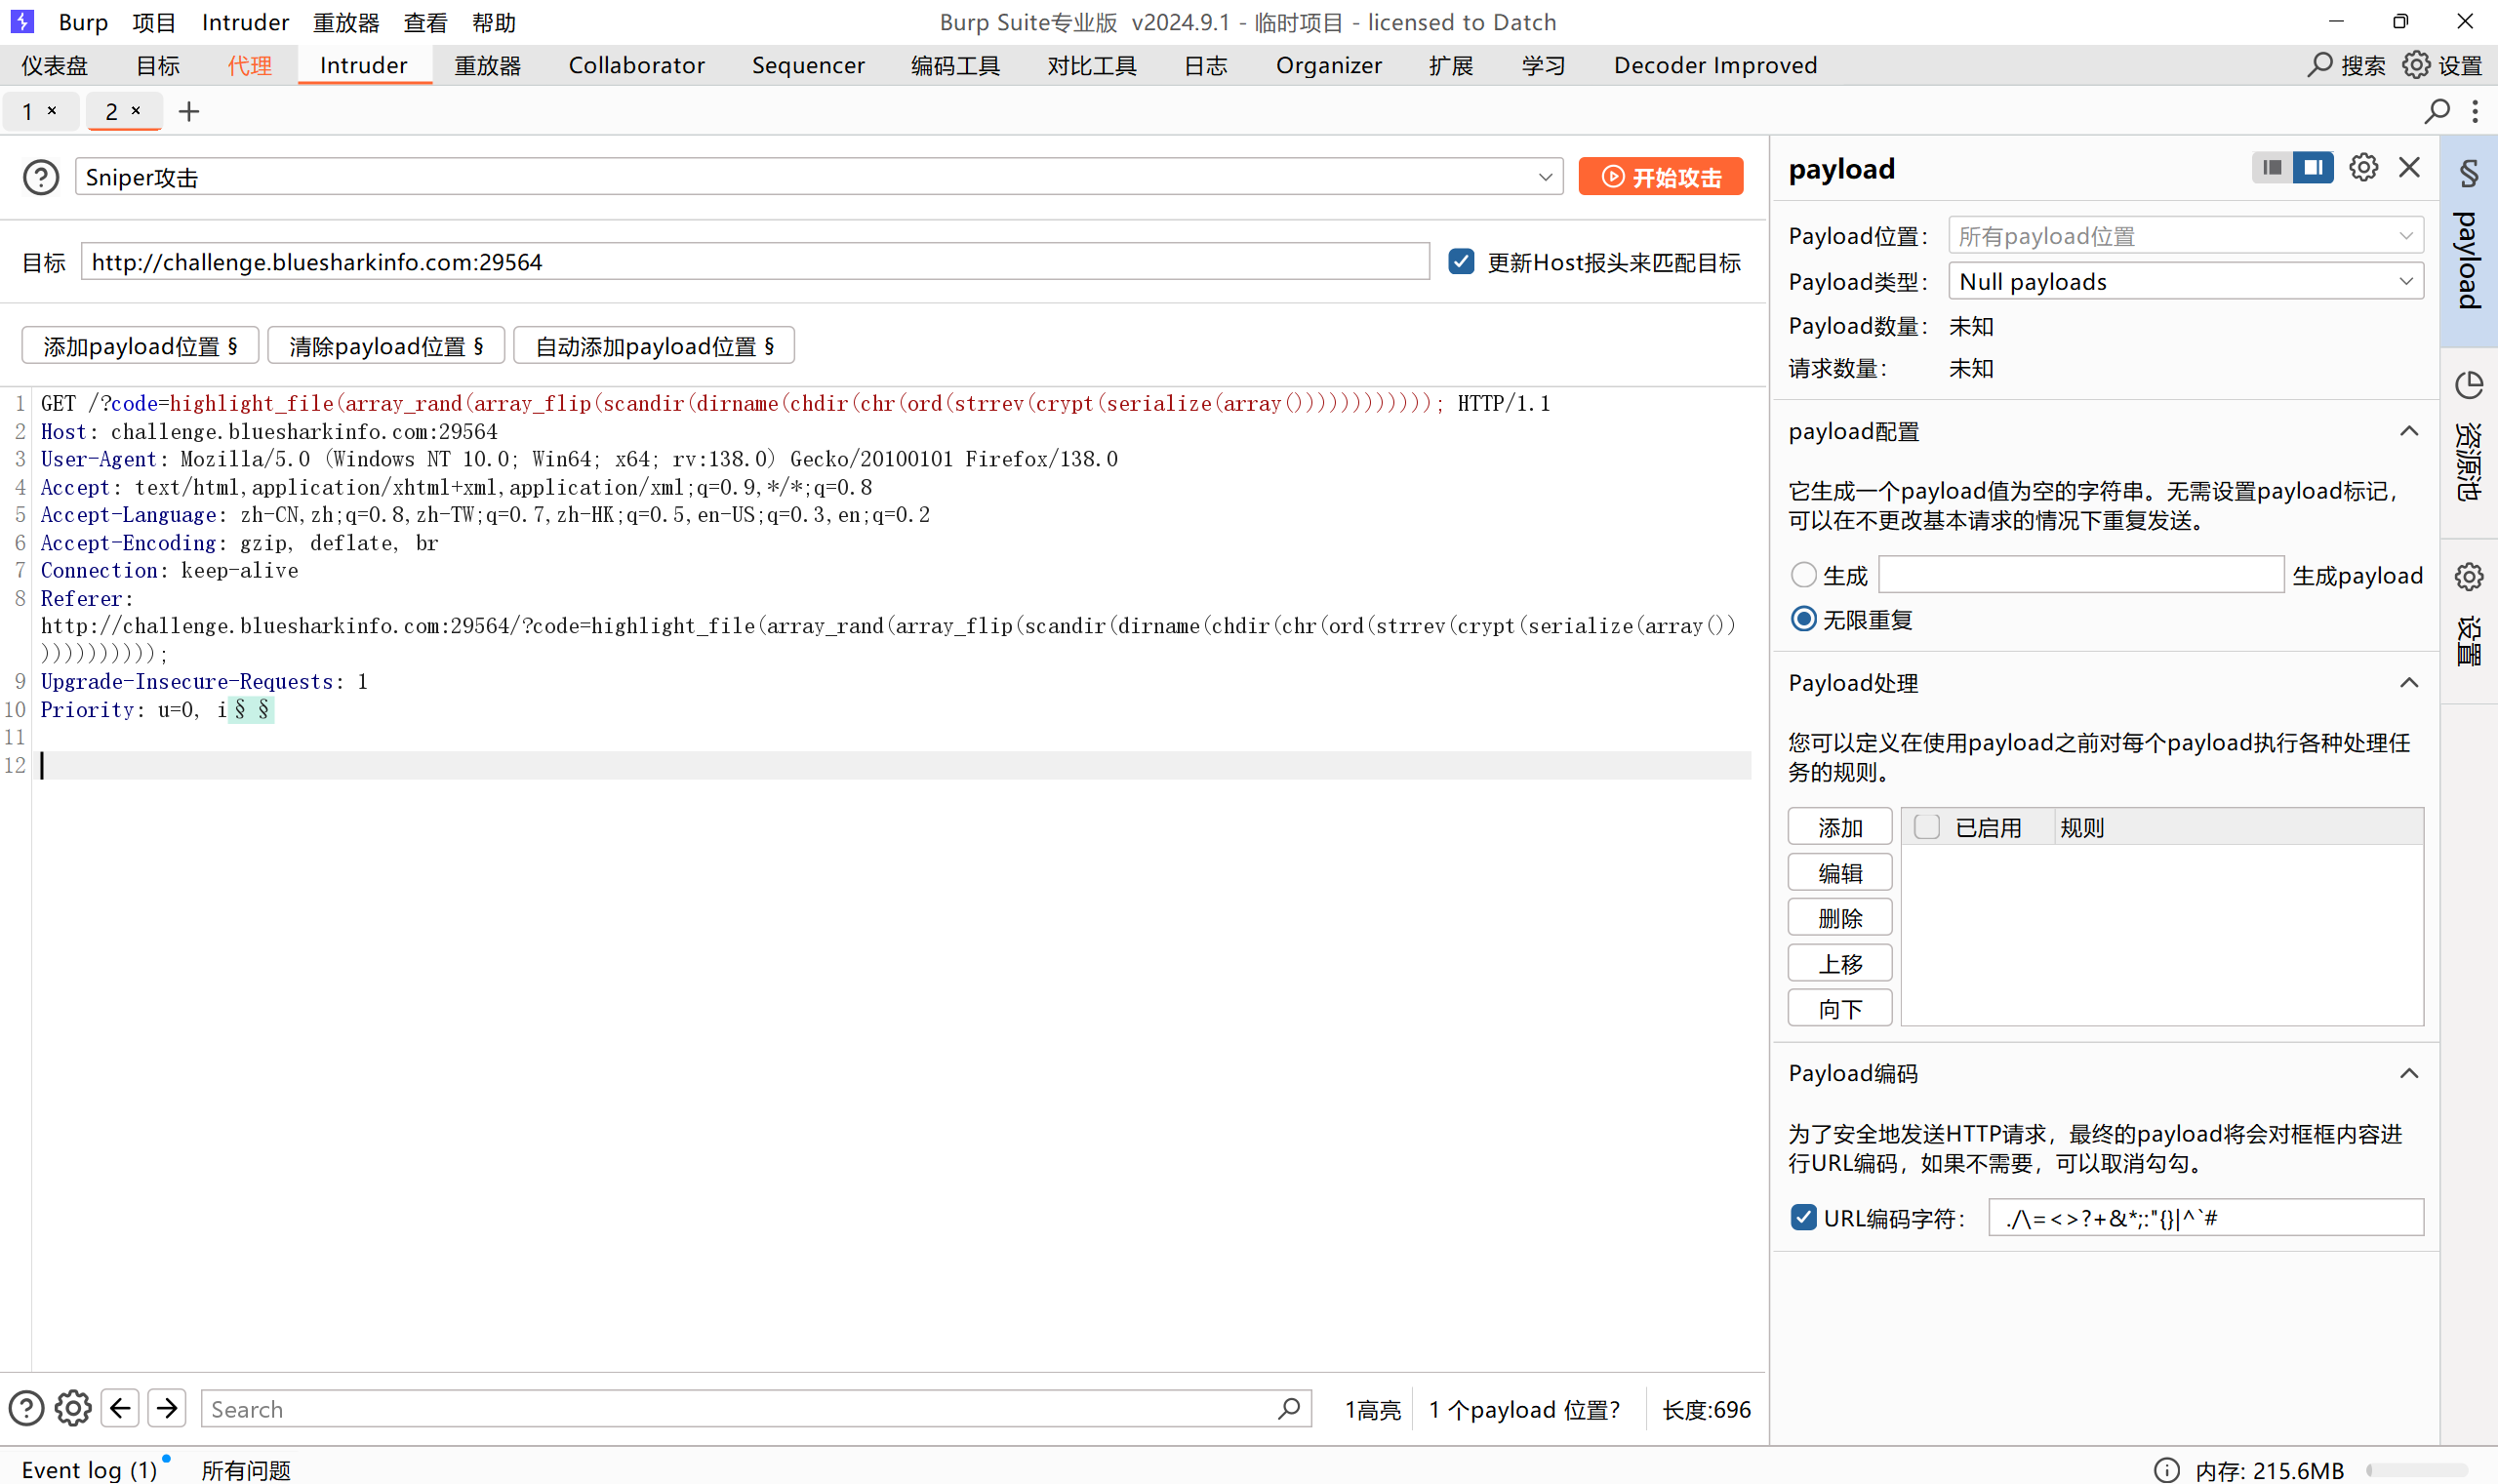Click the 开始攻击 start attack button
The height and width of the screenshot is (1484, 2498).
[x=1660, y=177]
